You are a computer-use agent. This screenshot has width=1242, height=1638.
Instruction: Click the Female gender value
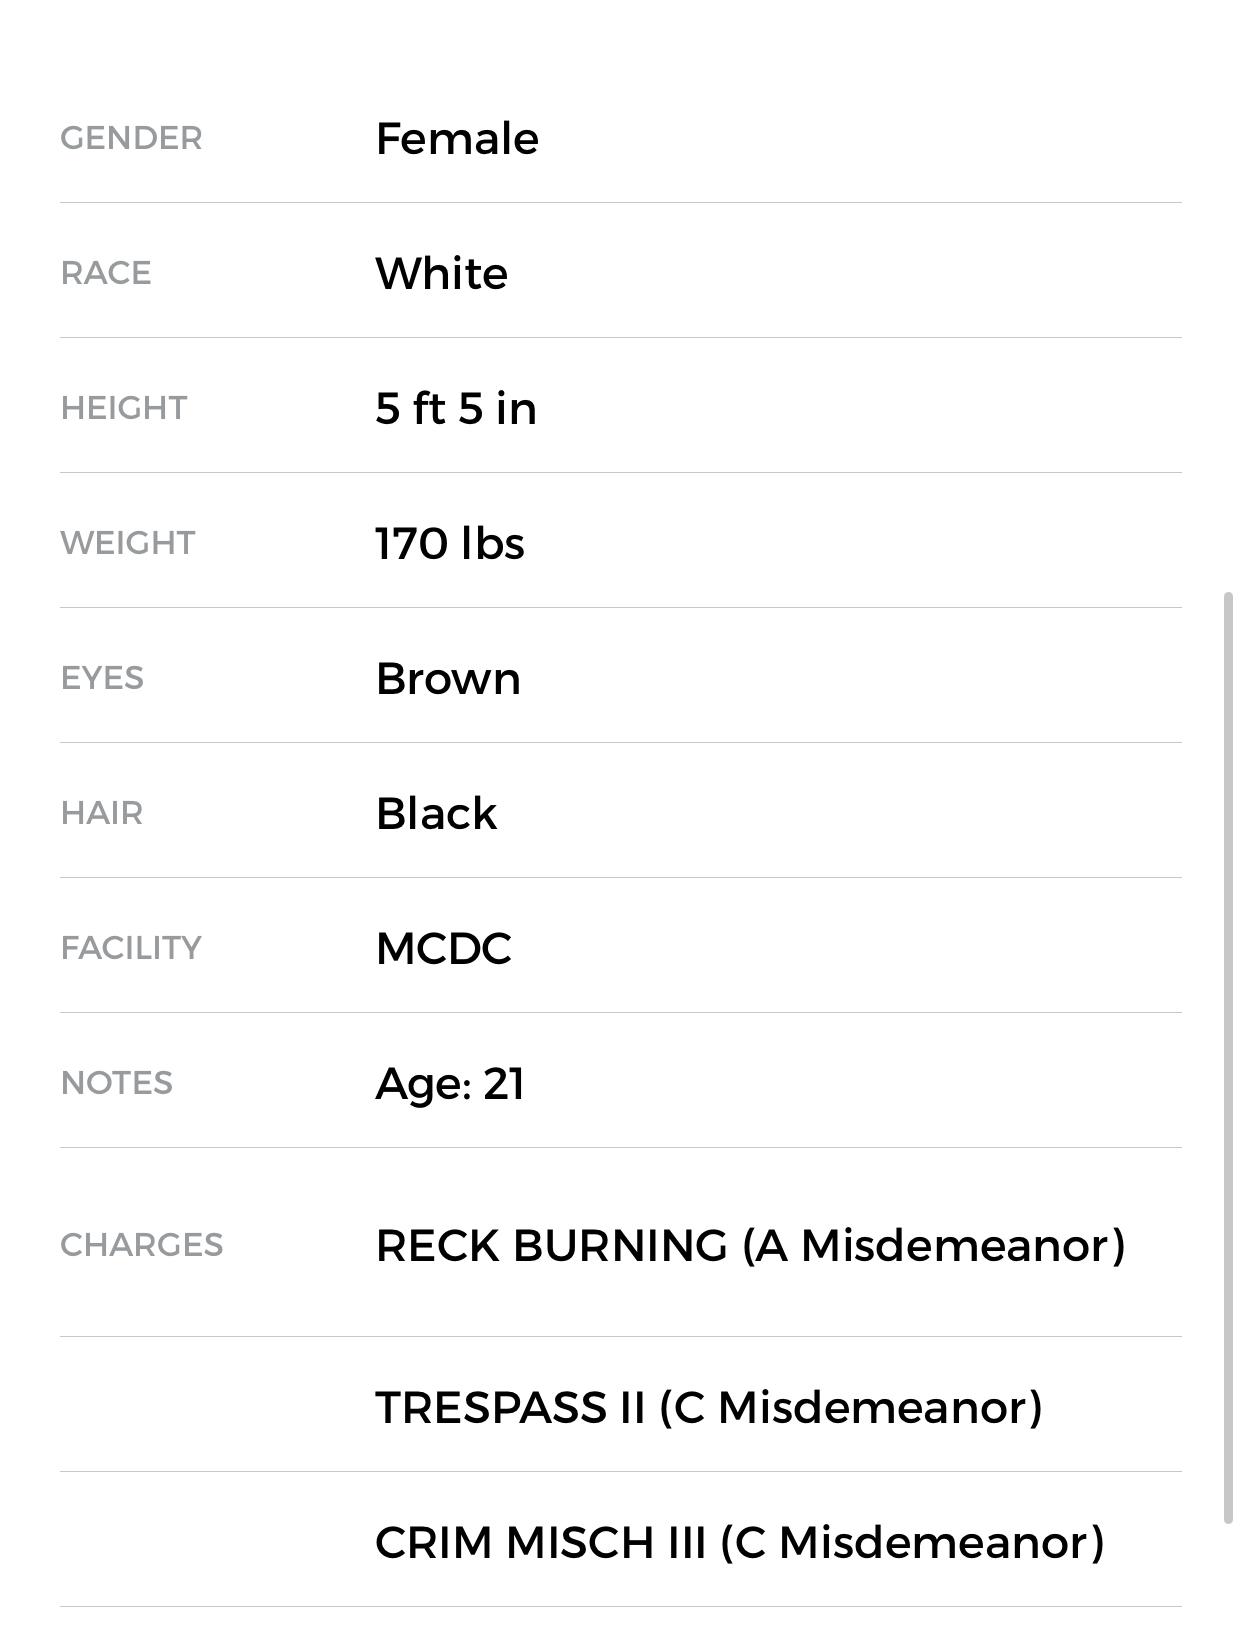pyautogui.click(x=457, y=139)
